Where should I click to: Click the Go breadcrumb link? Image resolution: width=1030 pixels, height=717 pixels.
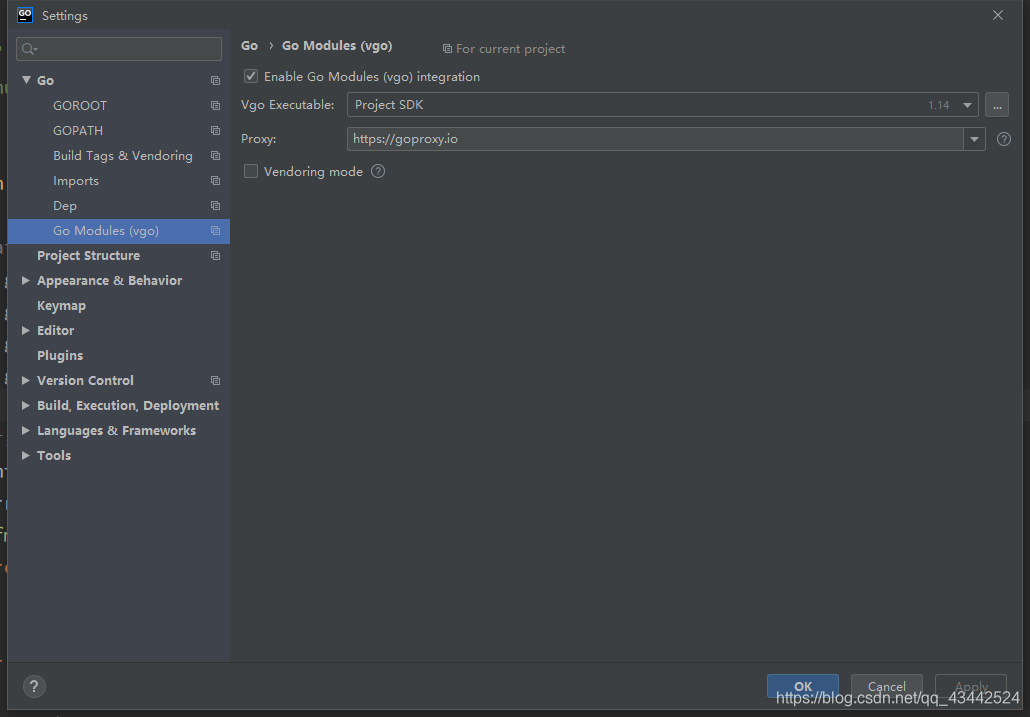pyautogui.click(x=250, y=46)
